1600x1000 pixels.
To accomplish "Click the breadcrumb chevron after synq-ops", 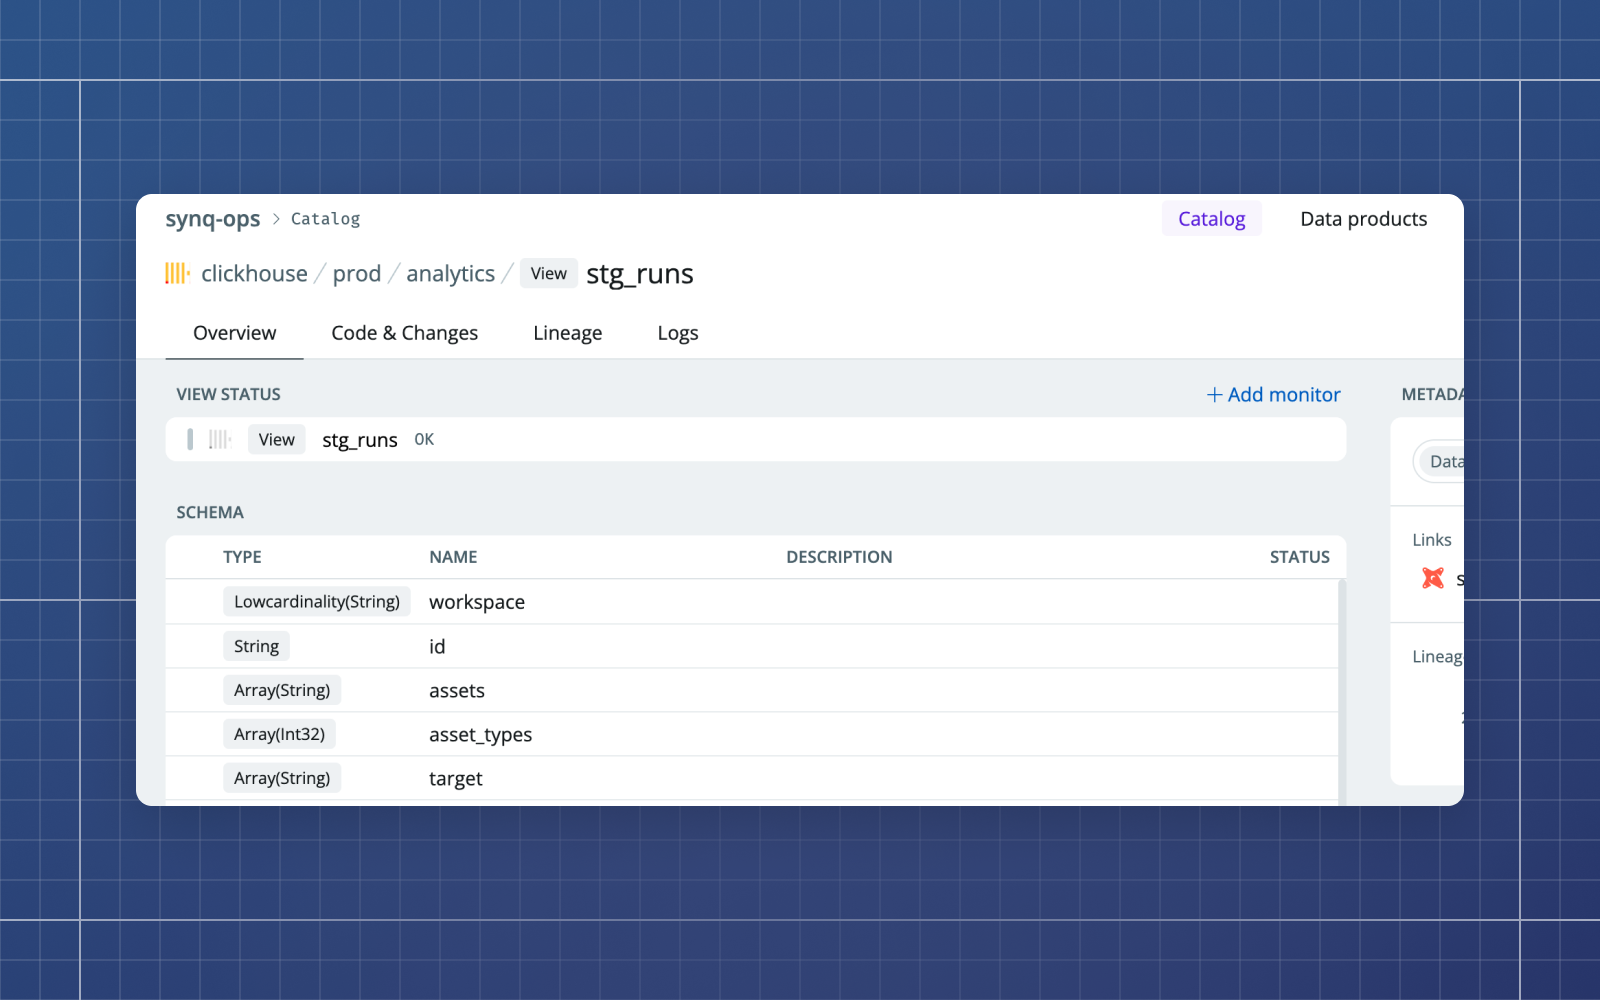I will 276,219.
